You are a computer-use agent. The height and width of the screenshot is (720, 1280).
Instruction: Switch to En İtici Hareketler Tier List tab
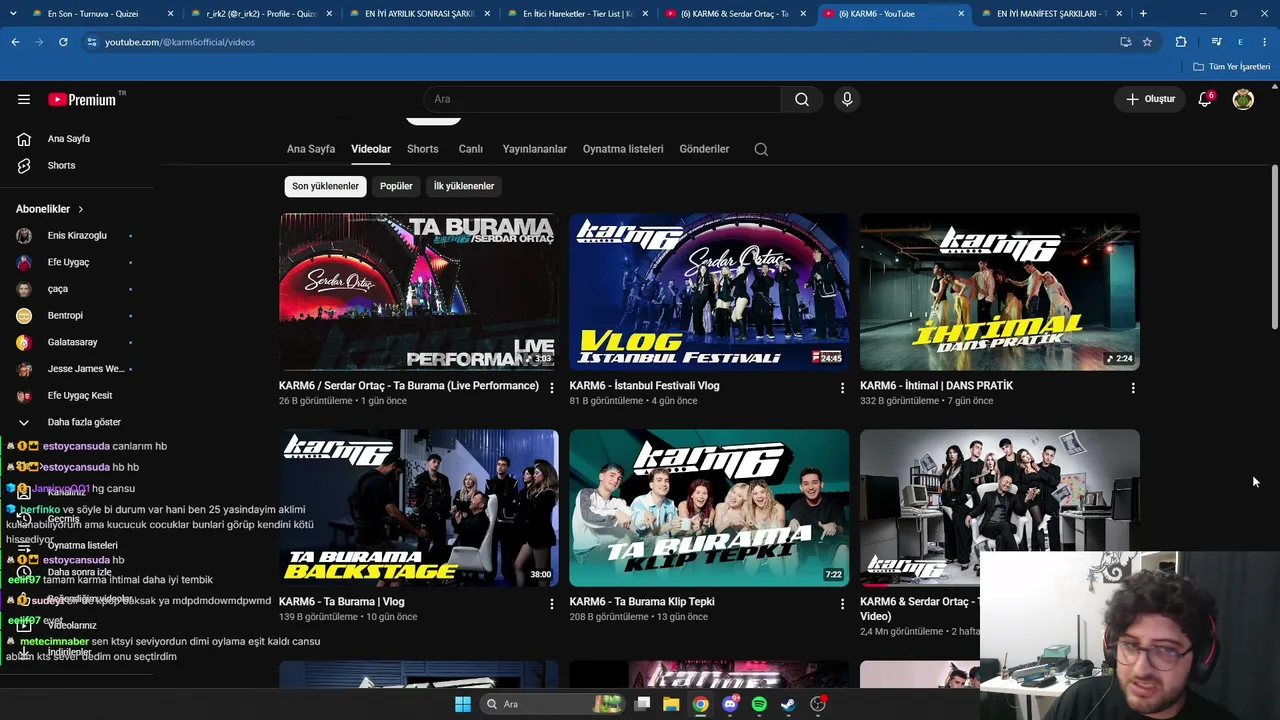point(578,14)
